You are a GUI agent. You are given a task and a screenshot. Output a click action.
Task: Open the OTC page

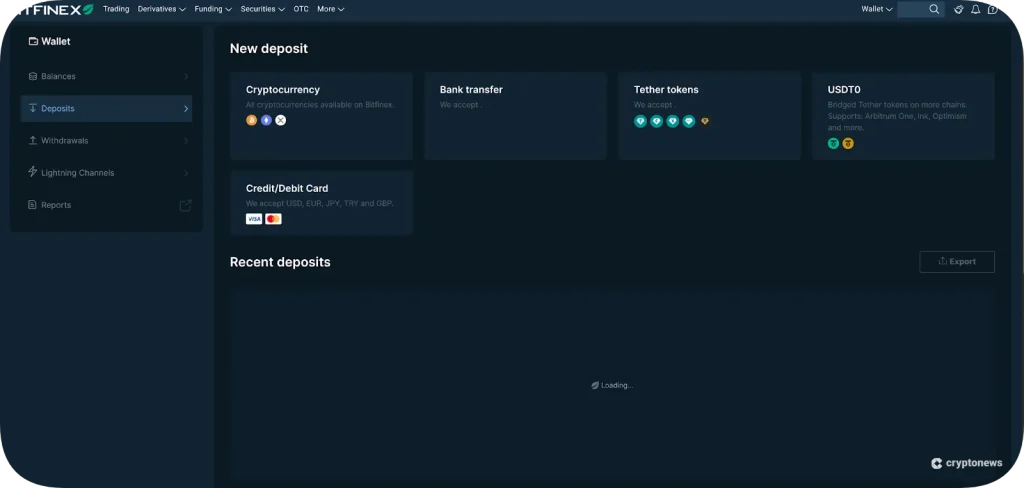tap(301, 9)
